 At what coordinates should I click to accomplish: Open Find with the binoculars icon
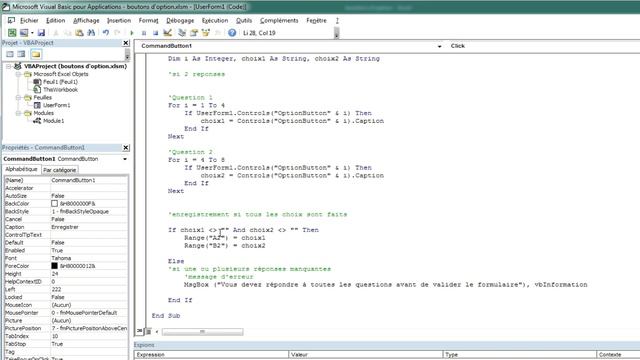[x=91, y=33]
